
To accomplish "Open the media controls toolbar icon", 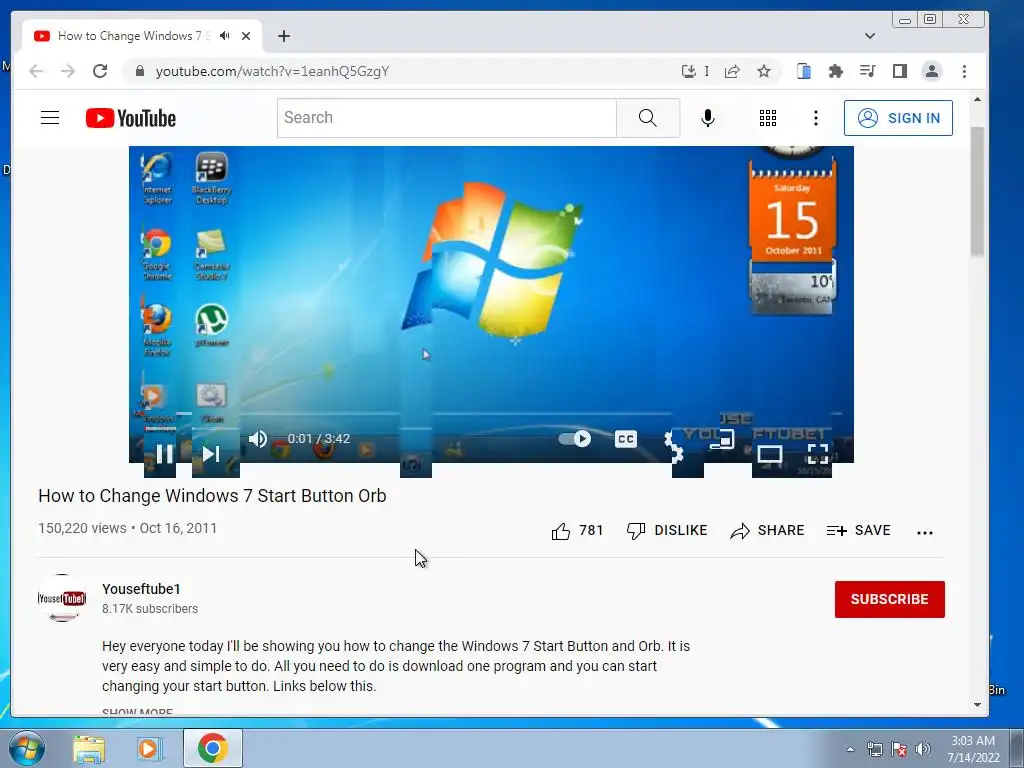I will 867,71.
